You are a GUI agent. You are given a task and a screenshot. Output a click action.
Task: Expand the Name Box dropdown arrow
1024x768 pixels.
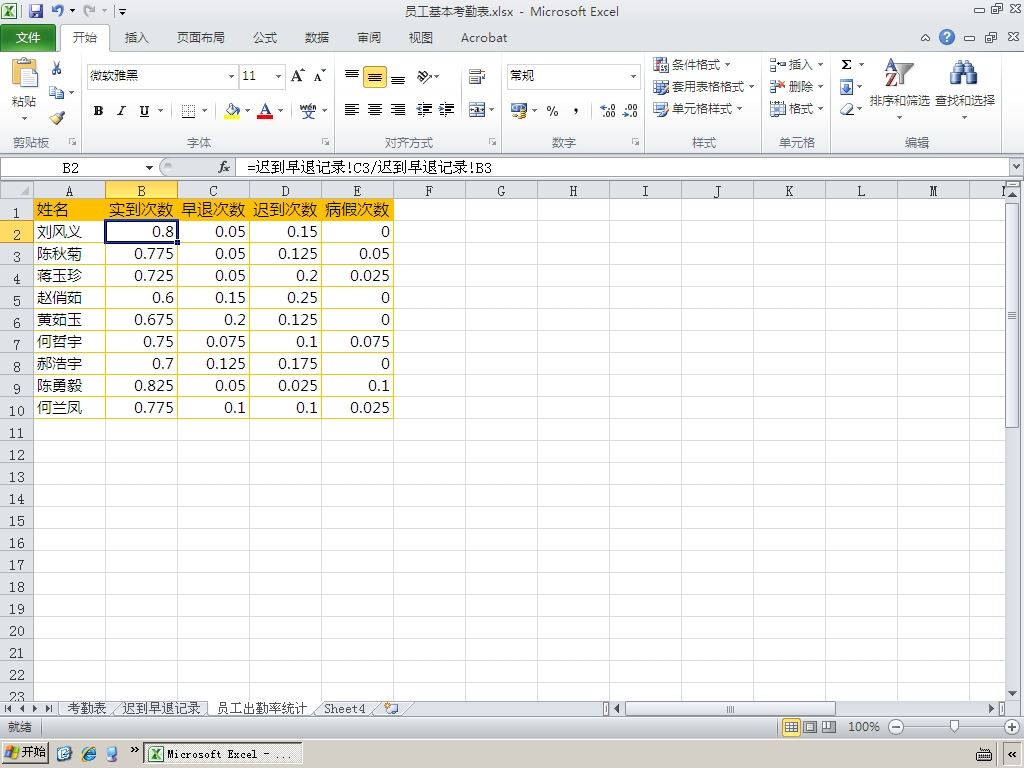tap(149, 168)
